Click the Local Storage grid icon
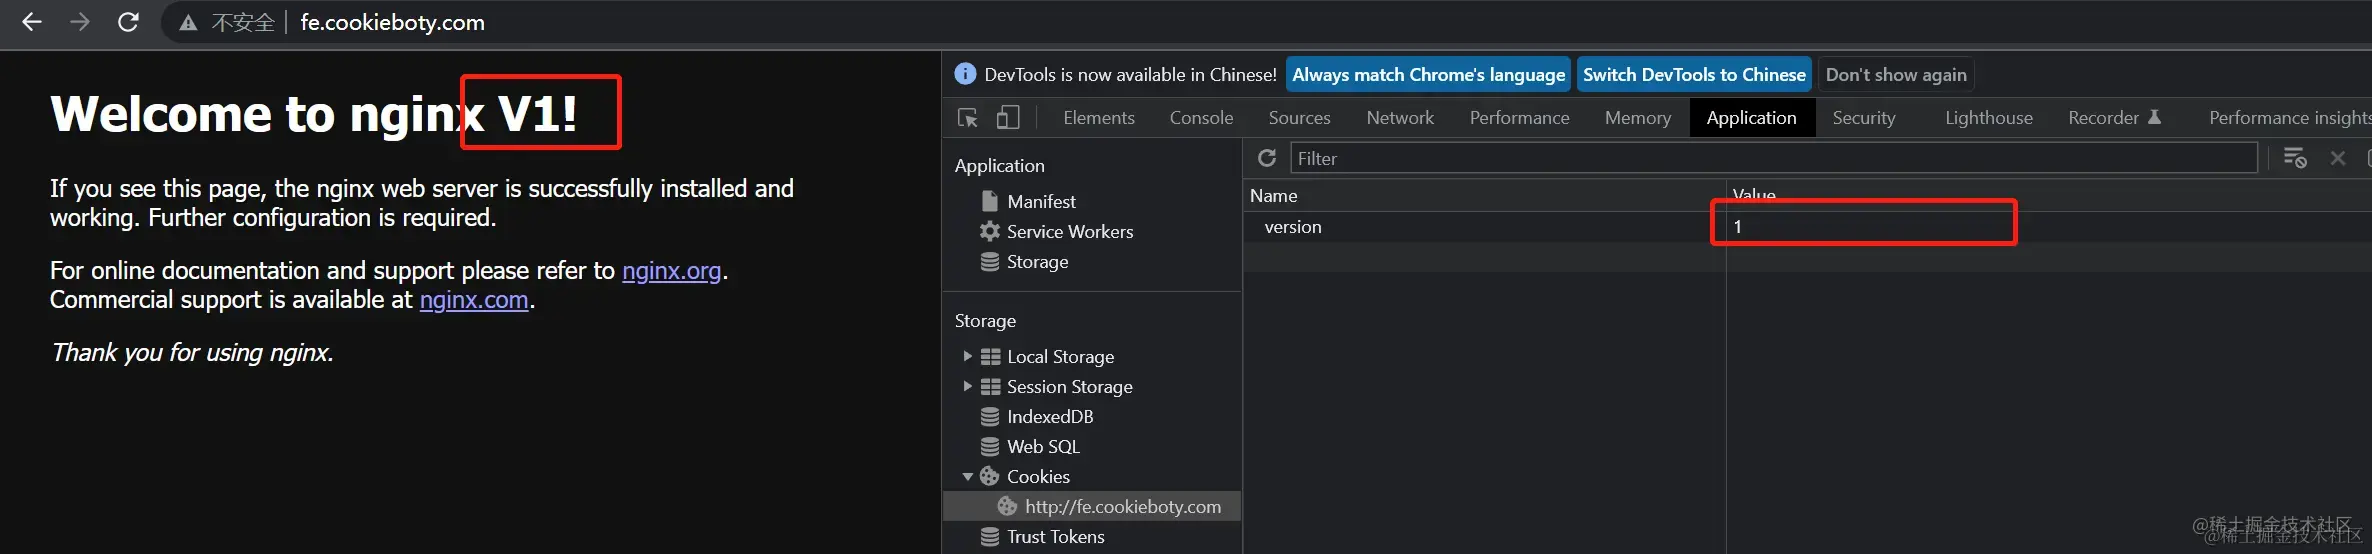Screen dimensions: 2372x554 (x=990, y=356)
